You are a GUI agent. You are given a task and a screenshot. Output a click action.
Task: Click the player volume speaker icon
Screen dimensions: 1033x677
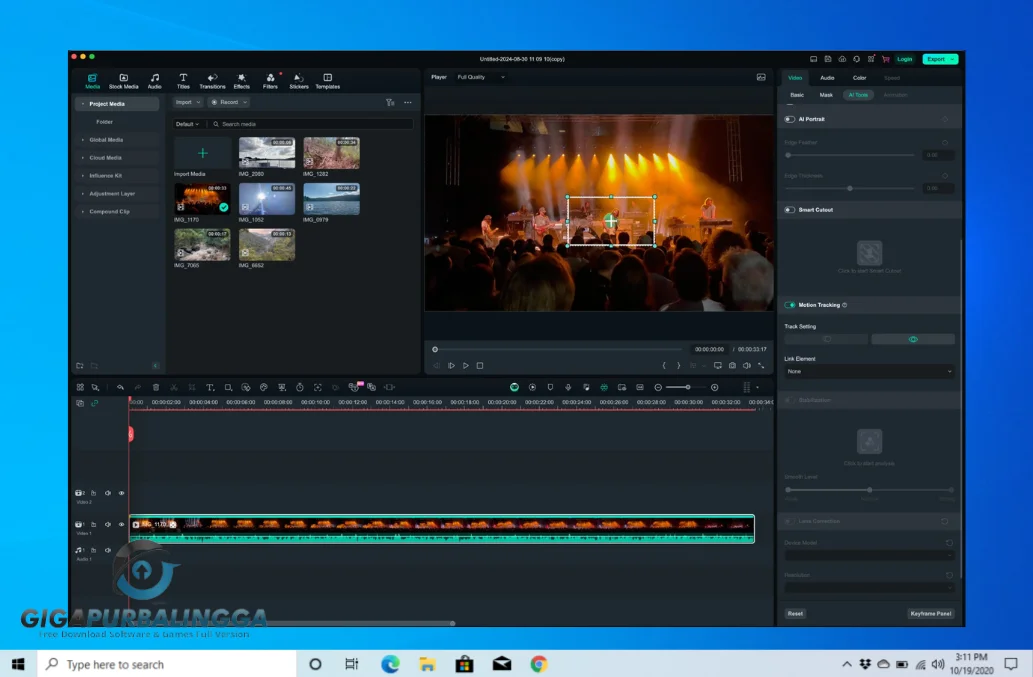click(746, 366)
